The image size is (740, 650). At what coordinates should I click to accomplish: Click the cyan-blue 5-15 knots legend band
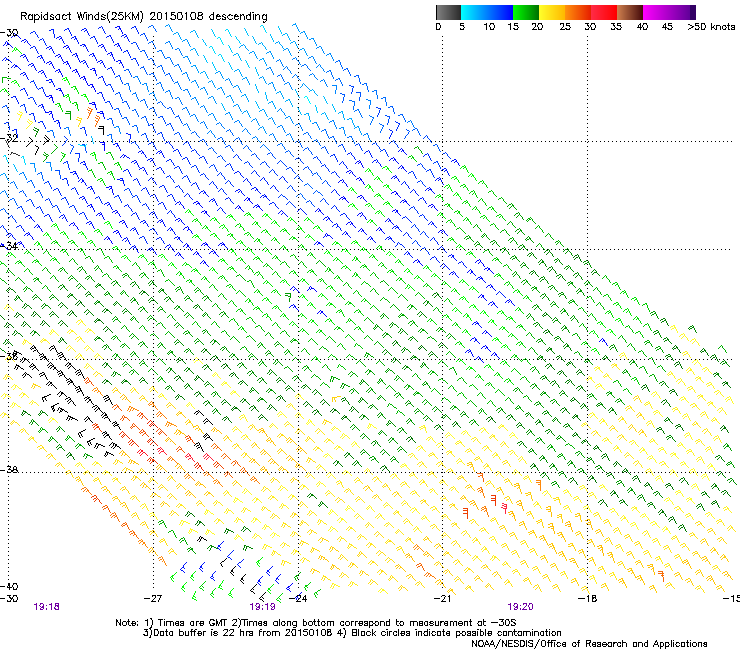point(487,12)
